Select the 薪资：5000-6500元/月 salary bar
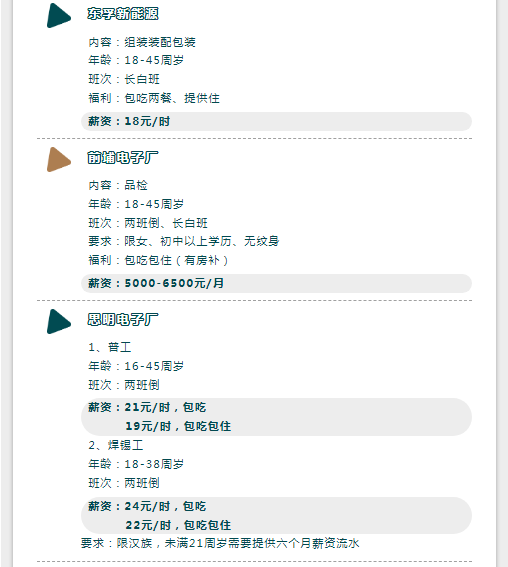 pyautogui.click(x=276, y=283)
